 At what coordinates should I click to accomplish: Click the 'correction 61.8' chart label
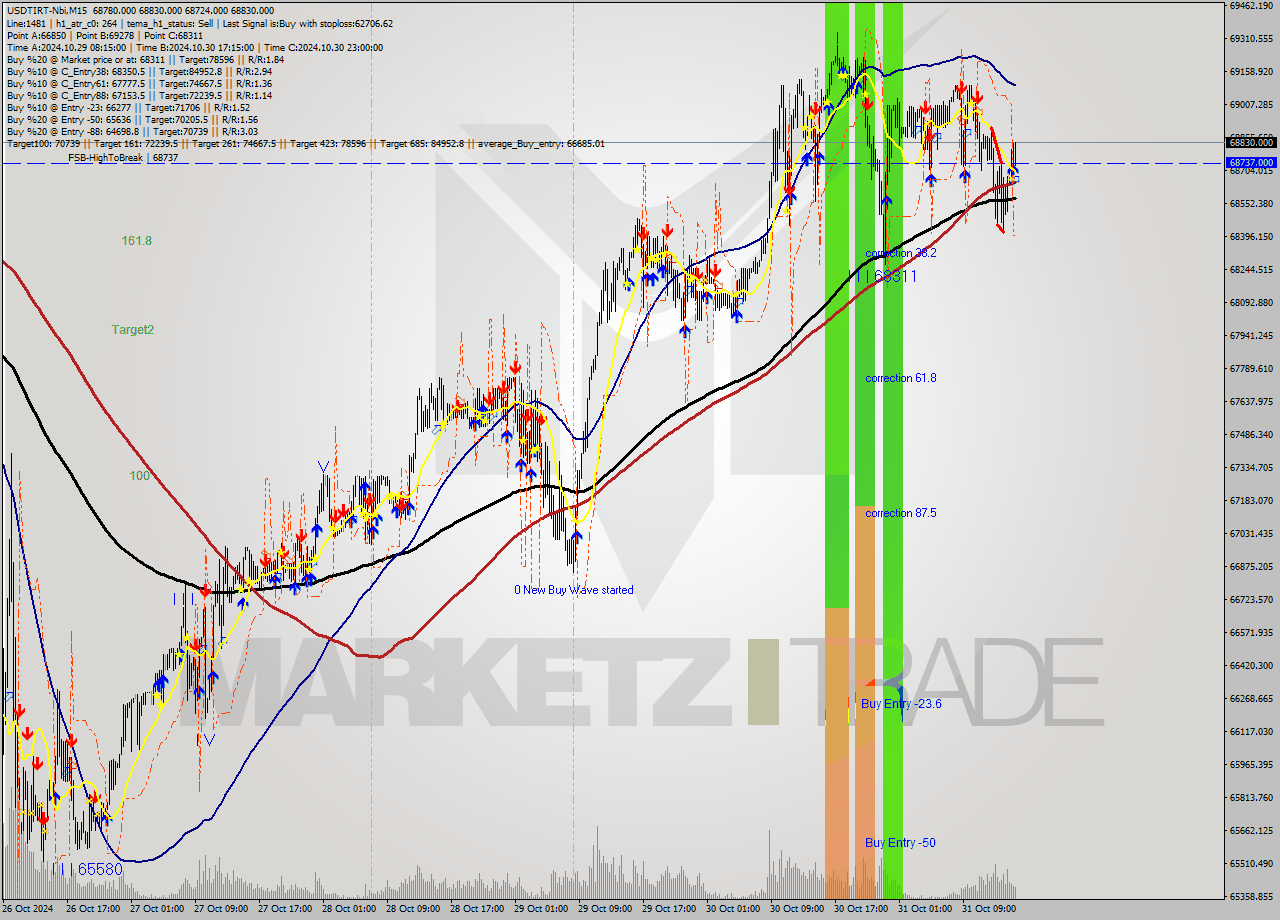901,378
